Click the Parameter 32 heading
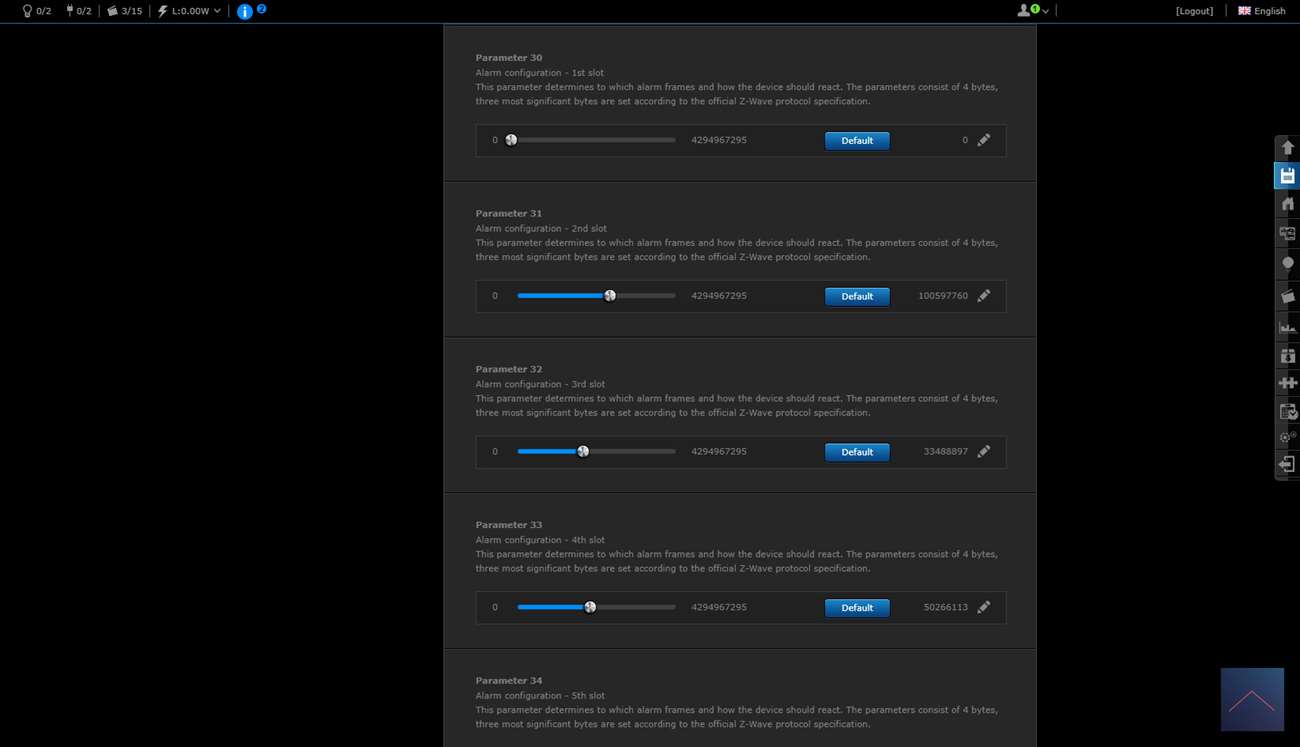 tap(509, 369)
